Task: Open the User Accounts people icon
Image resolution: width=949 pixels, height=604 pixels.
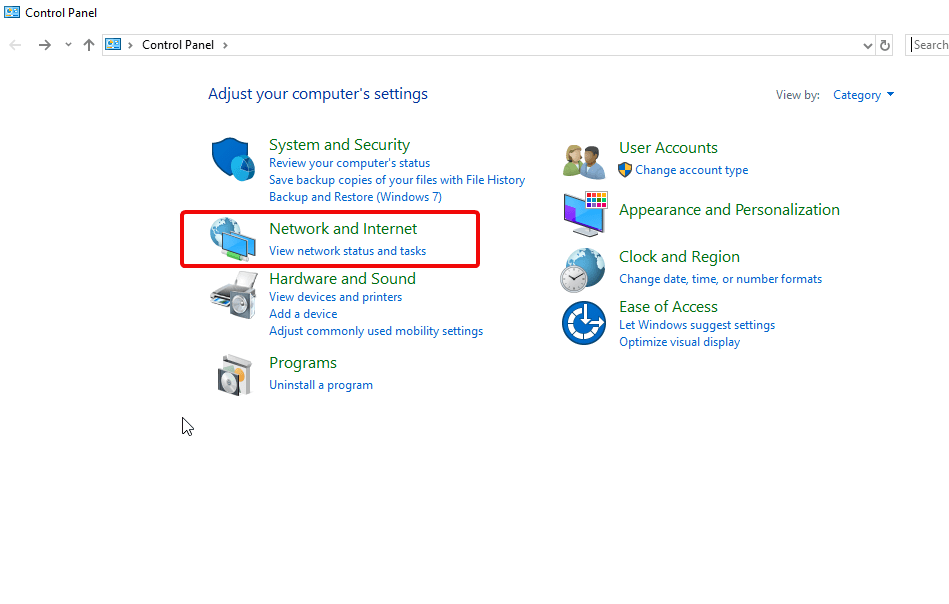Action: pos(583,162)
